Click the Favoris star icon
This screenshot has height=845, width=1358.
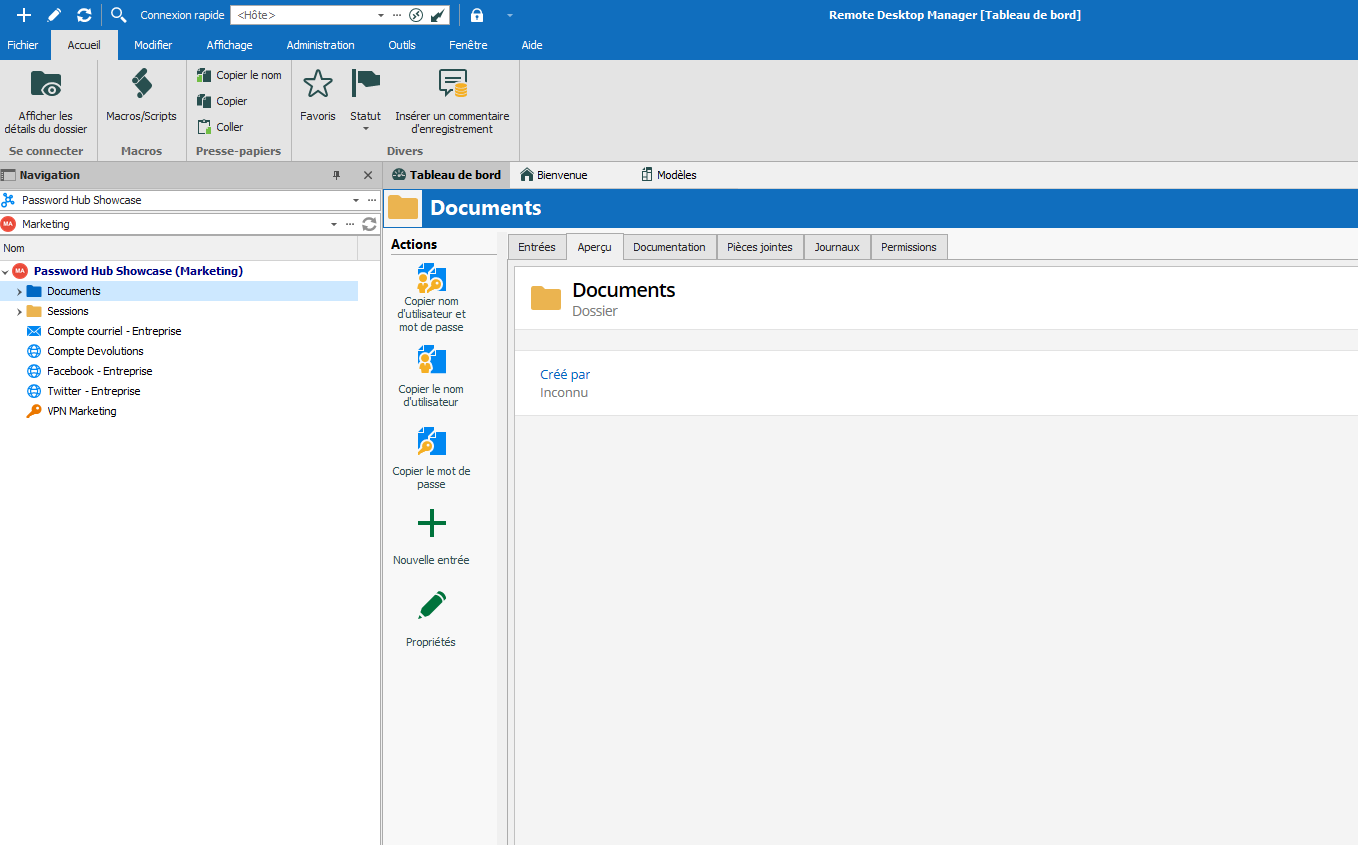317,85
